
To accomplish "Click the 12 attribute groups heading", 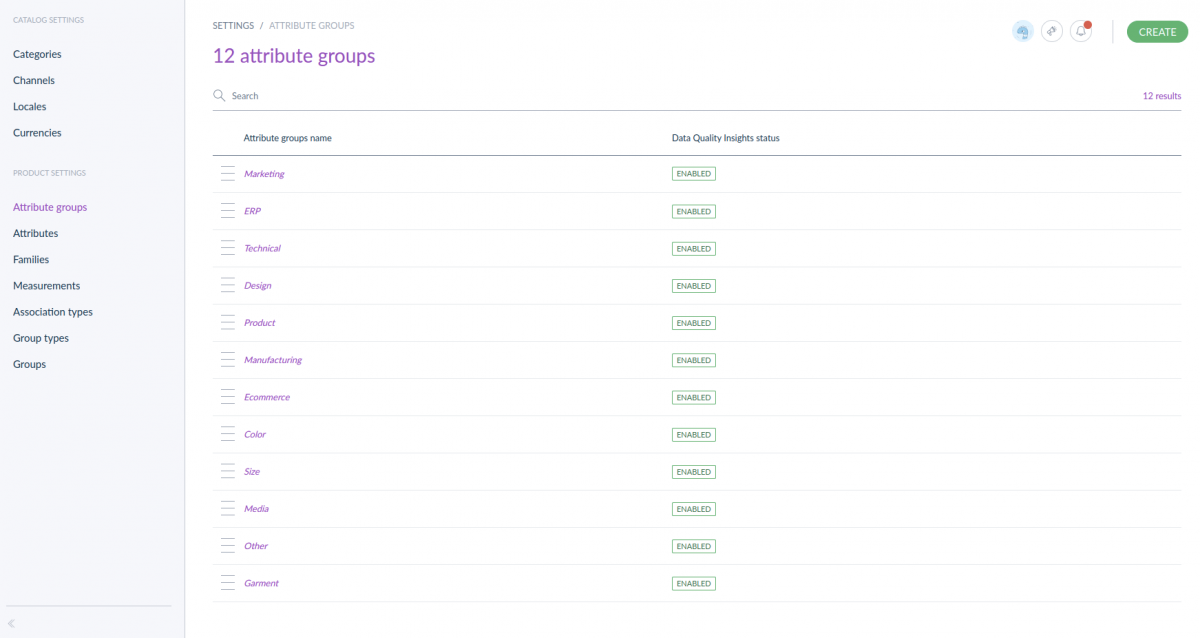I will click(294, 56).
